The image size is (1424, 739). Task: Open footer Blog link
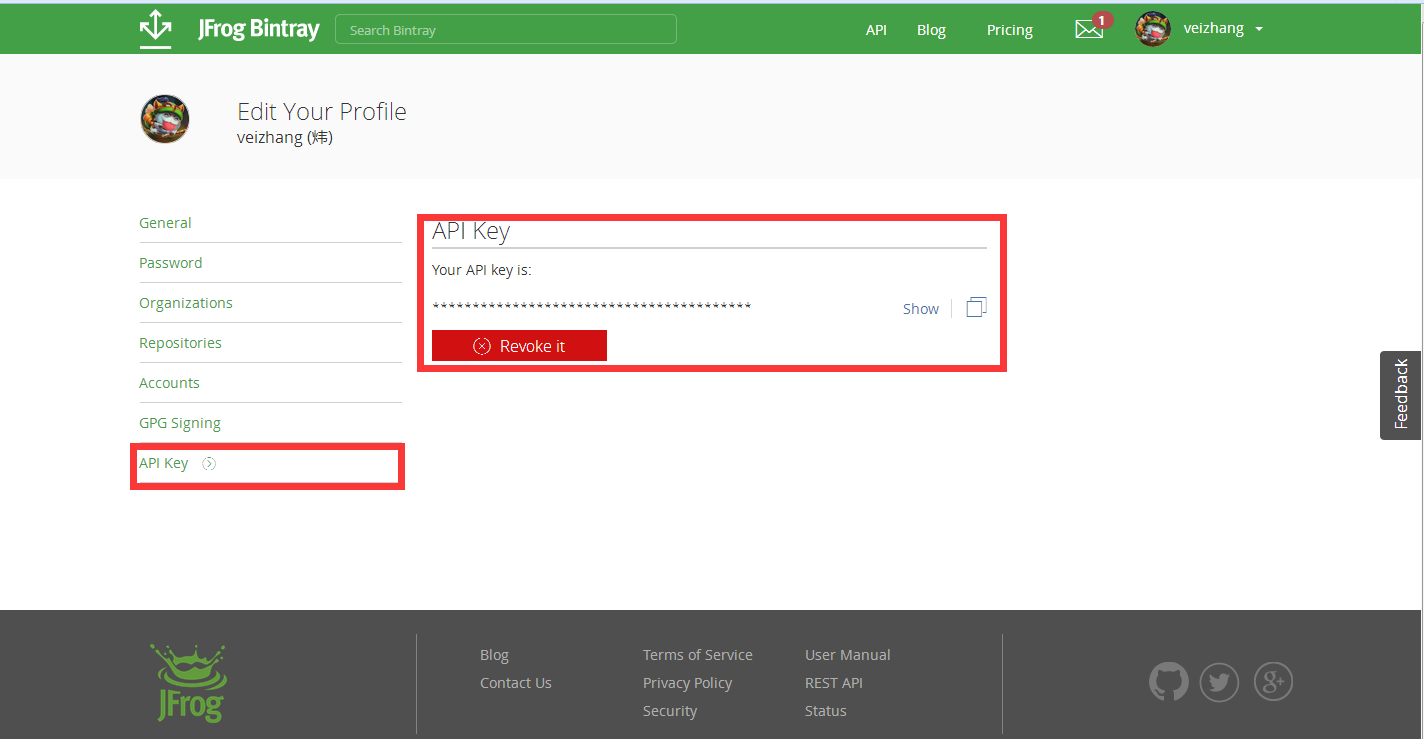(494, 655)
